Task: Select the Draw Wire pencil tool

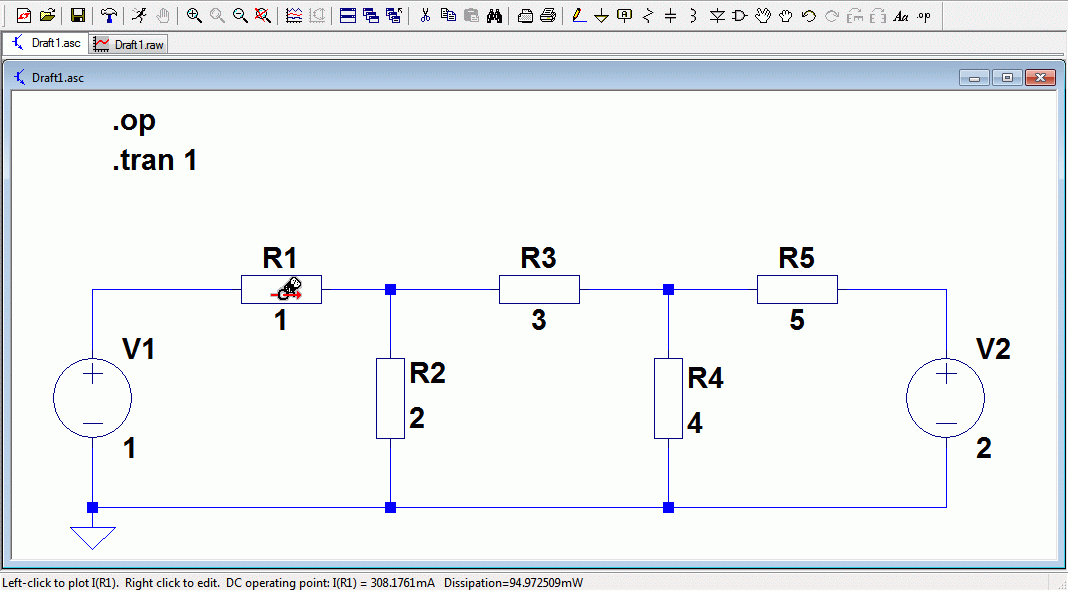Action: coord(579,15)
